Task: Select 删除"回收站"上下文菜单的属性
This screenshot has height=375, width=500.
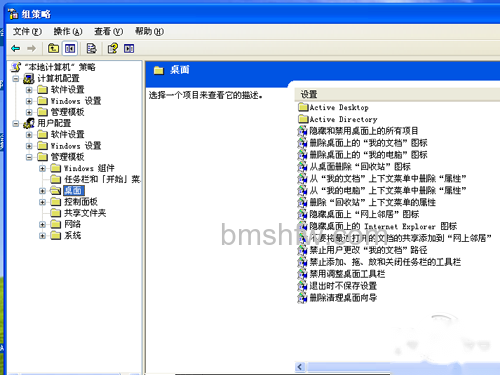Action: coord(373,202)
